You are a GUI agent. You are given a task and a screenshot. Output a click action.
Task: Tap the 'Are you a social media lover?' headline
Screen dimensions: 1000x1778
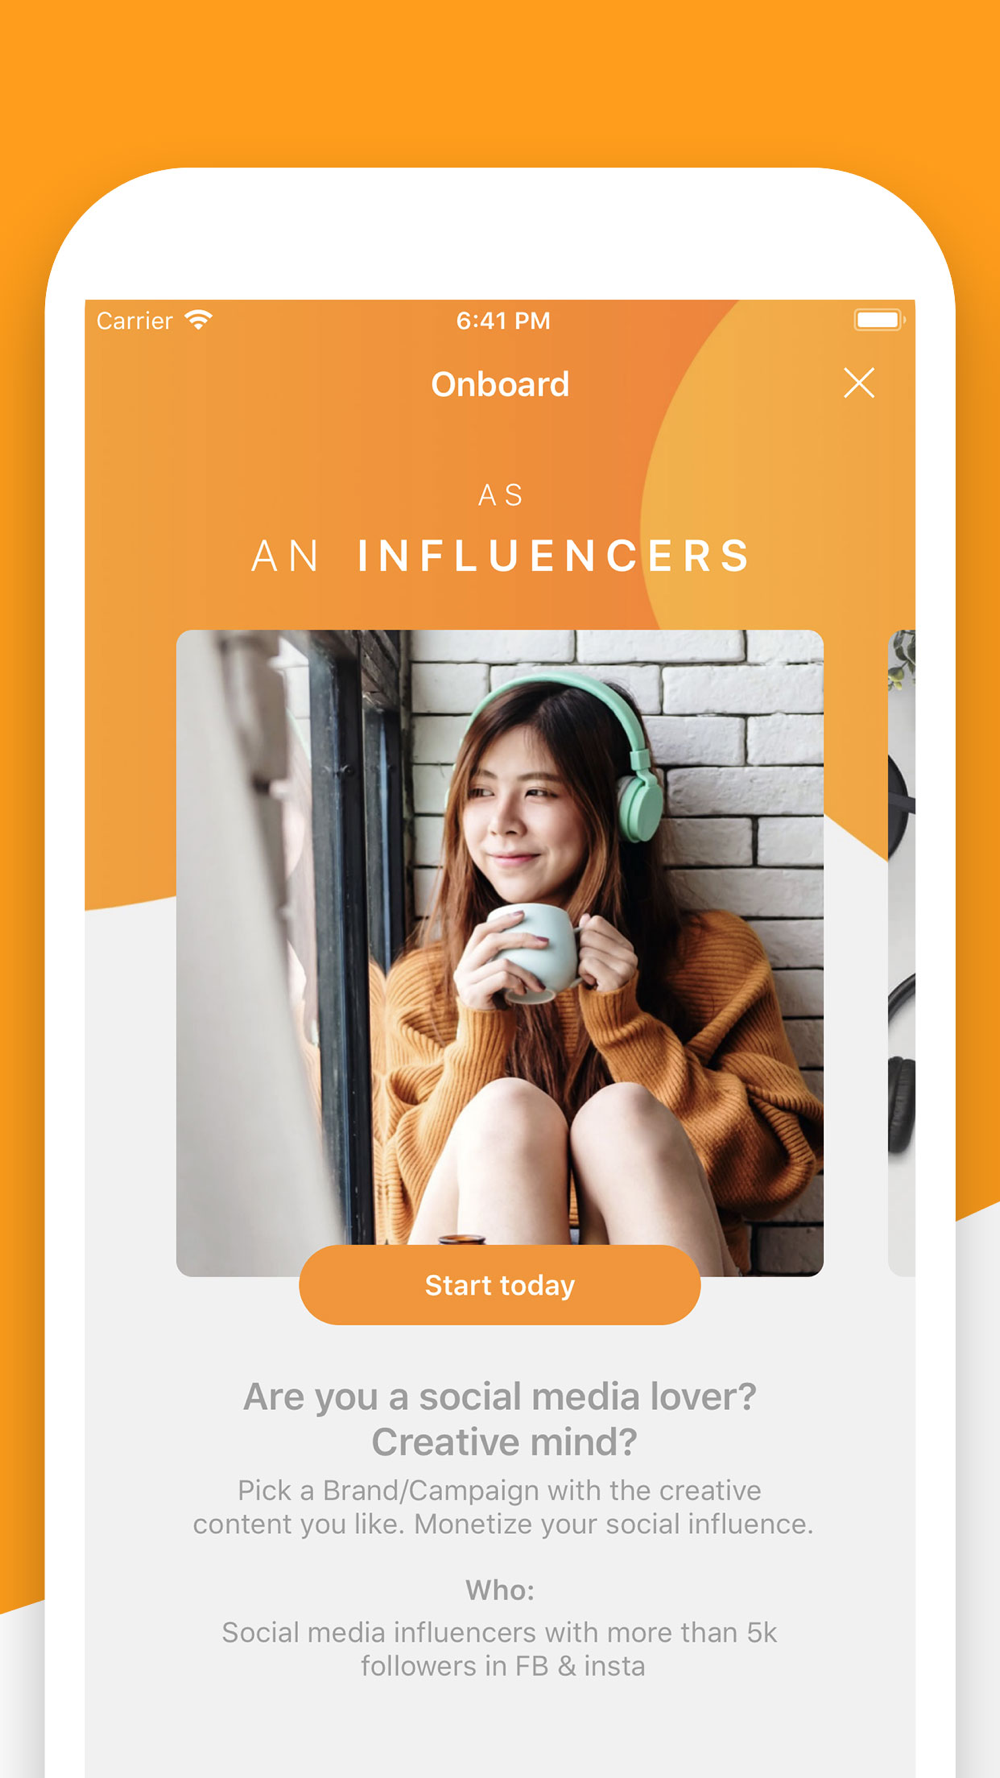coord(500,1396)
